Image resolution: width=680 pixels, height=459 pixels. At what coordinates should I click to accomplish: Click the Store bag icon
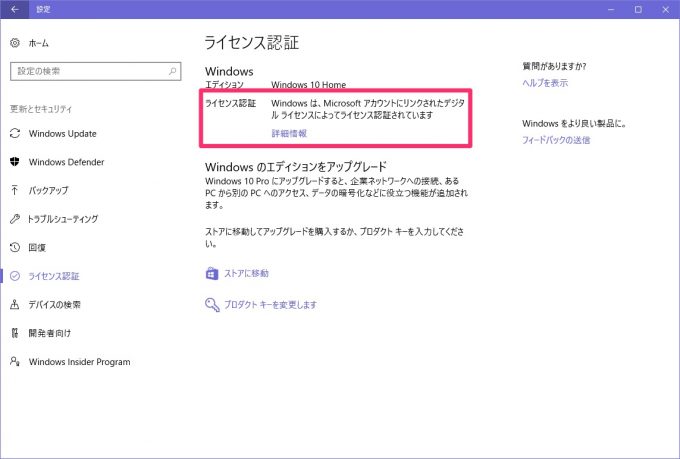pos(212,273)
